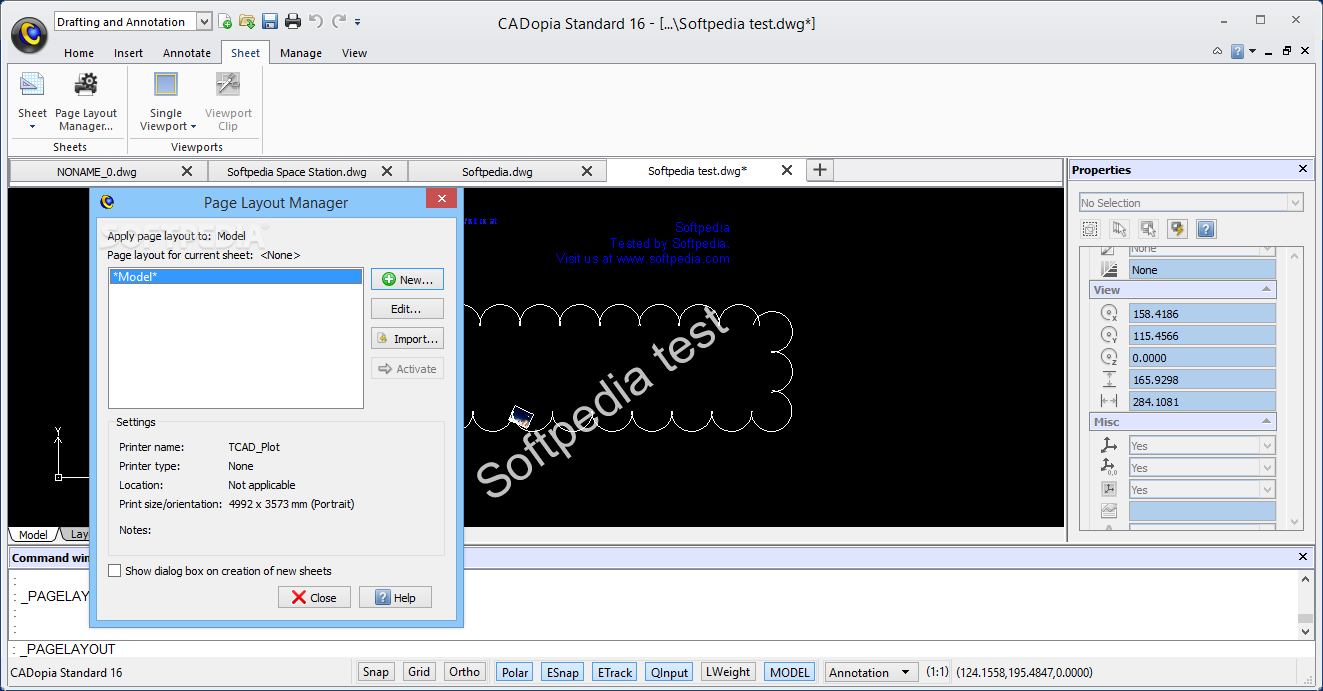Click the center Z coordinate icon in View section

(1108, 357)
